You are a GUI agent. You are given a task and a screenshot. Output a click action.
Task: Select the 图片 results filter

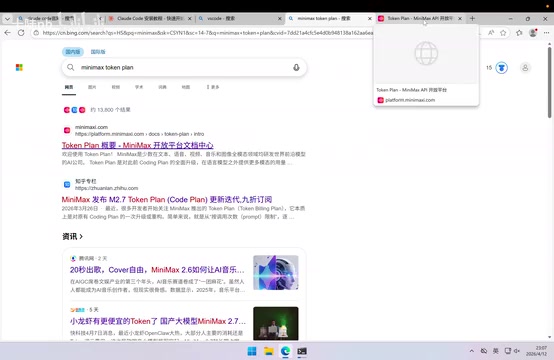pyautogui.click(x=92, y=87)
